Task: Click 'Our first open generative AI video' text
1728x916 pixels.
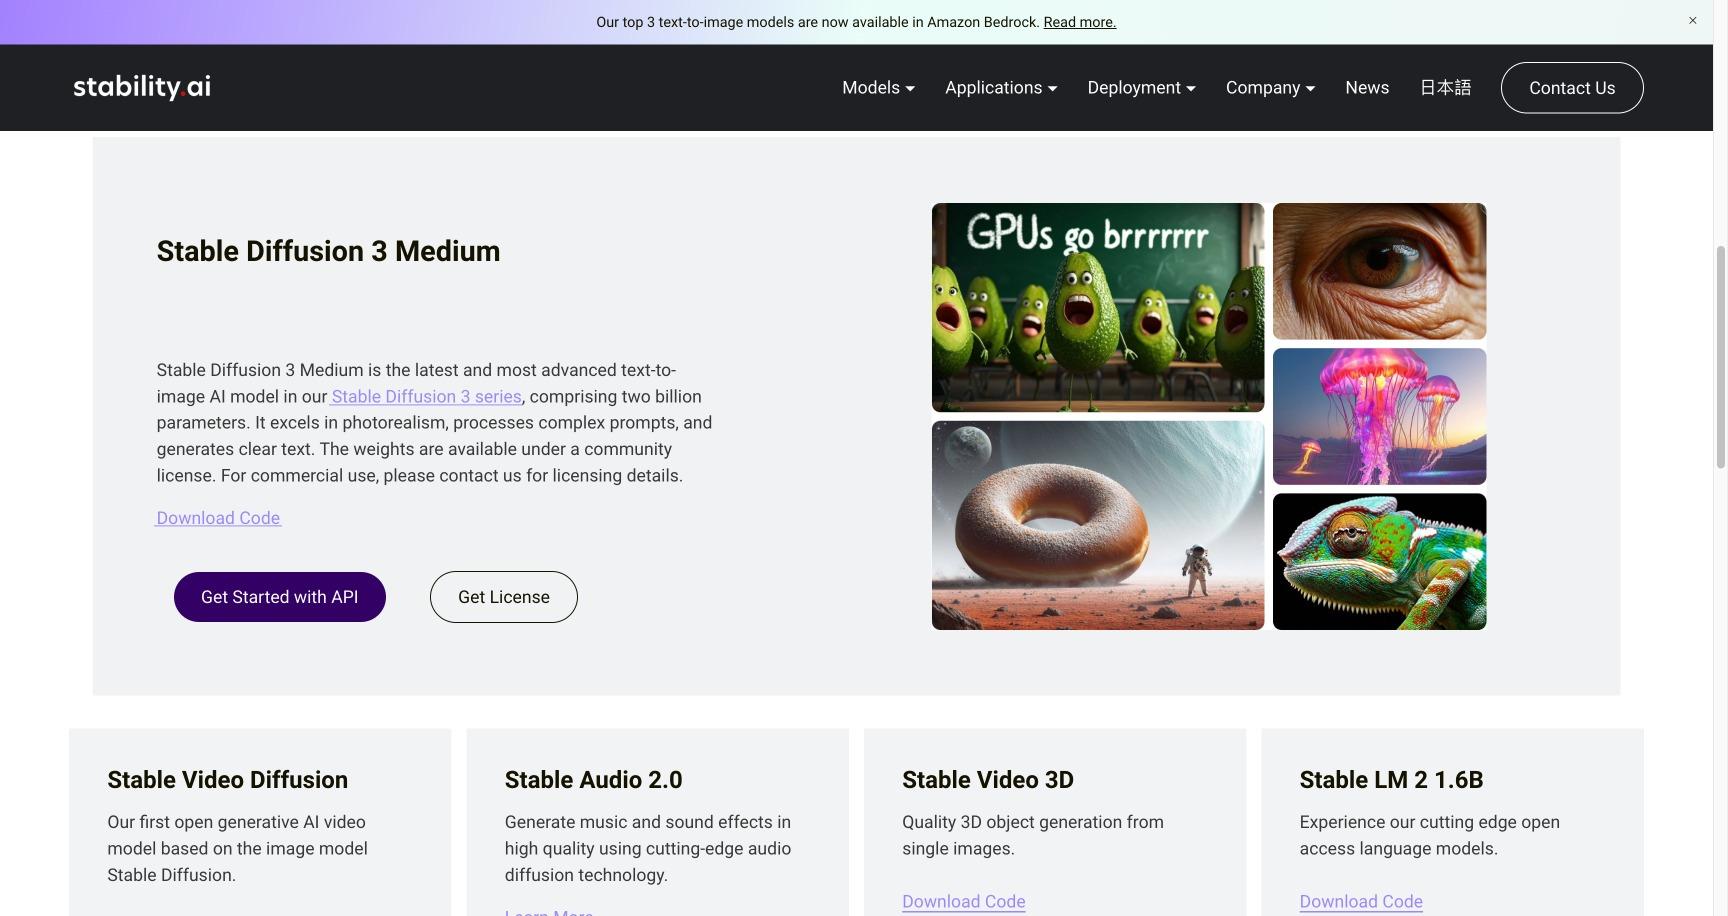Action: point(237,848)
